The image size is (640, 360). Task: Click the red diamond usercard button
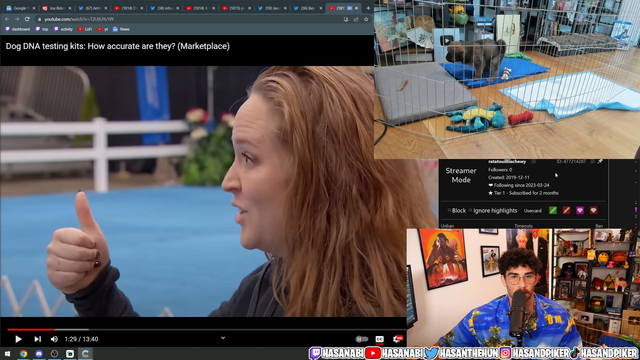click(x=593, y=210)
